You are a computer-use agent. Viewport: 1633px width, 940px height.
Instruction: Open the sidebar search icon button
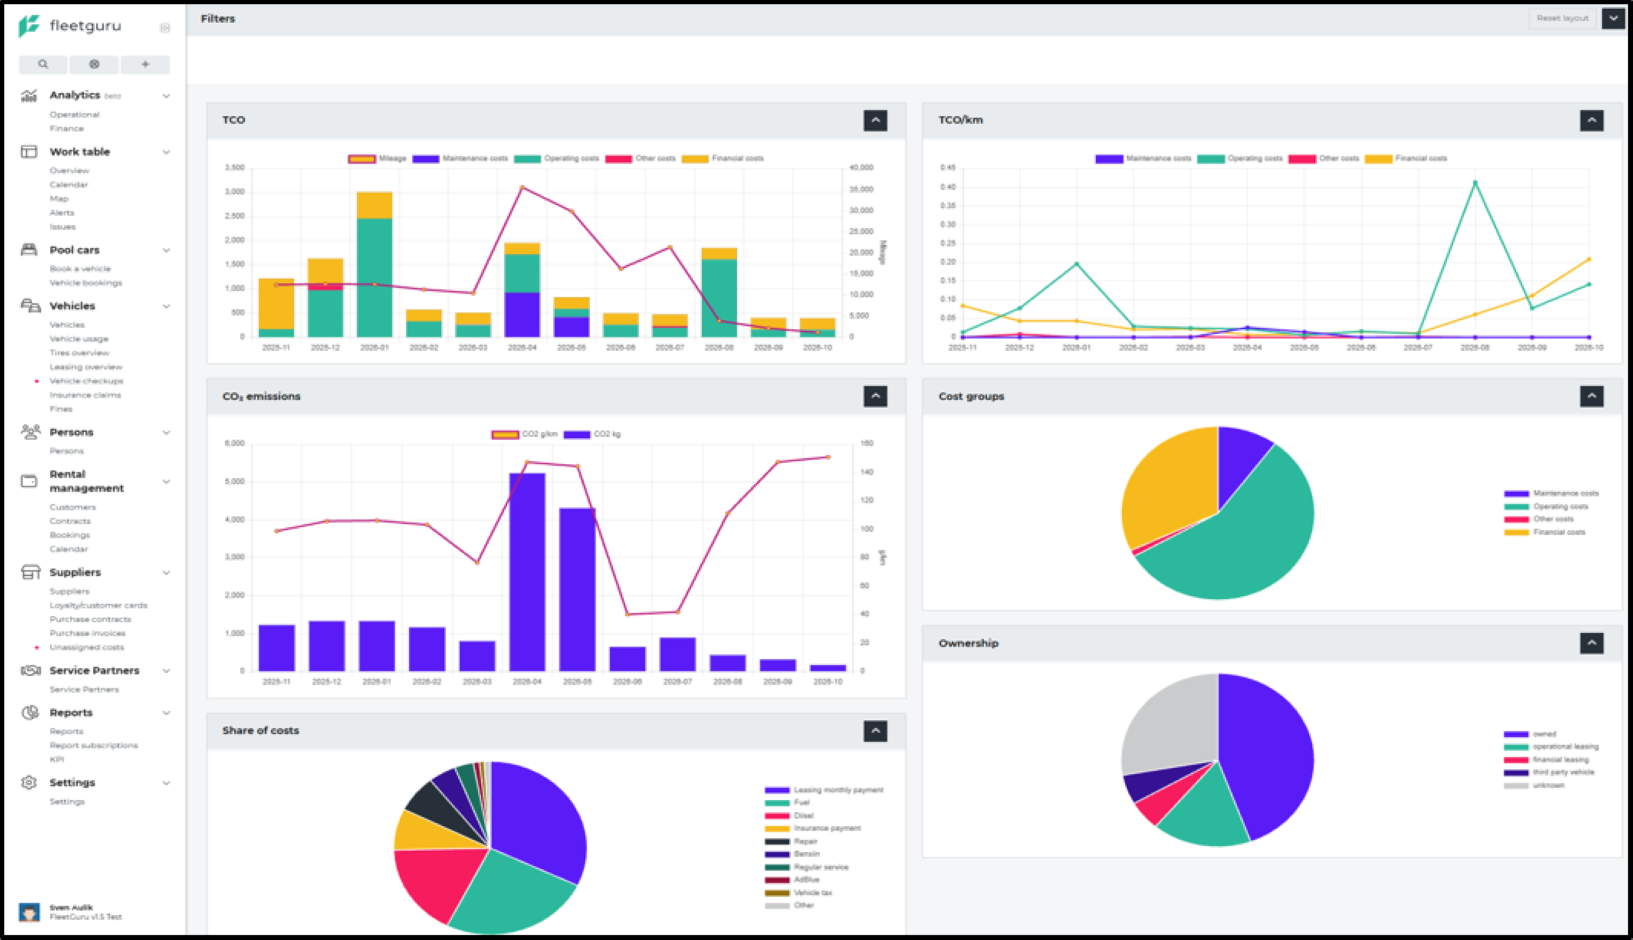tap(43, 64)
